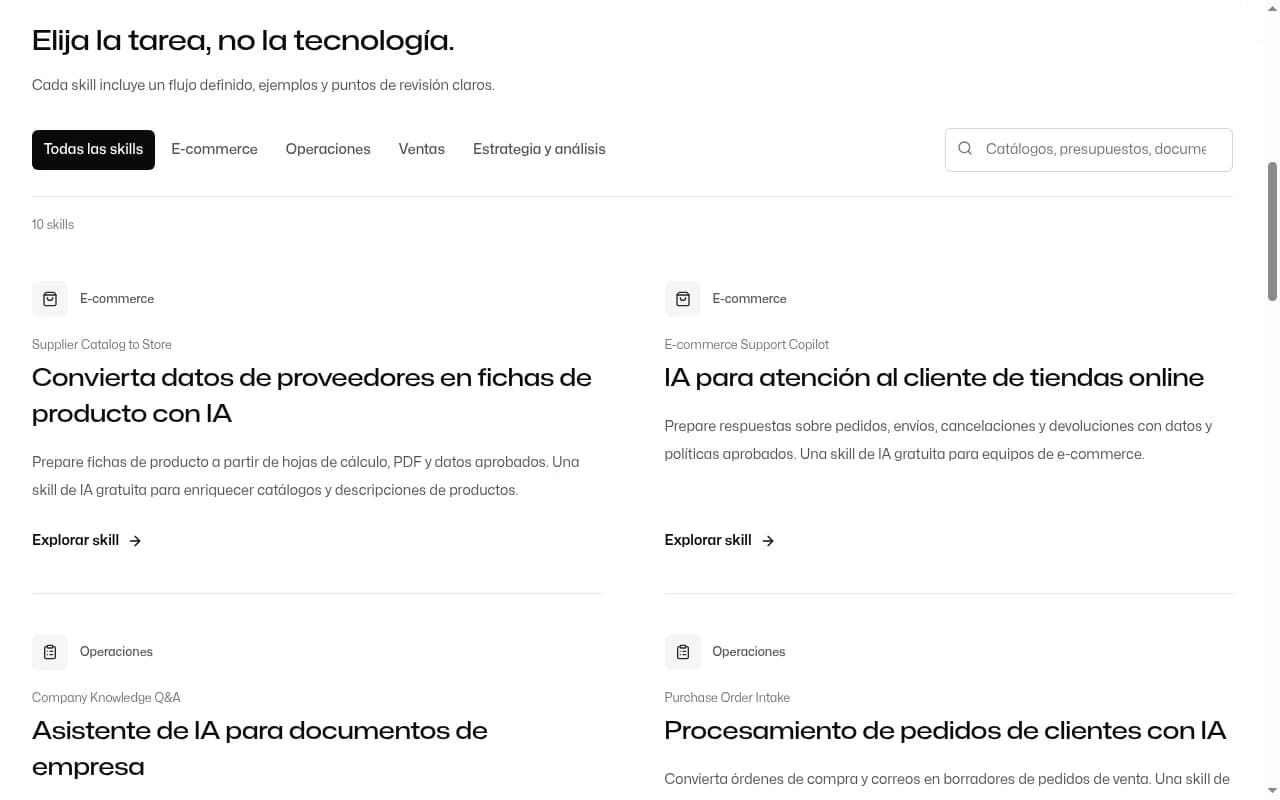The height and width of the screenshot is (800, 1280).
Task: Click the 'Supplier Catalog to Store' label
Action: (102, 345)
